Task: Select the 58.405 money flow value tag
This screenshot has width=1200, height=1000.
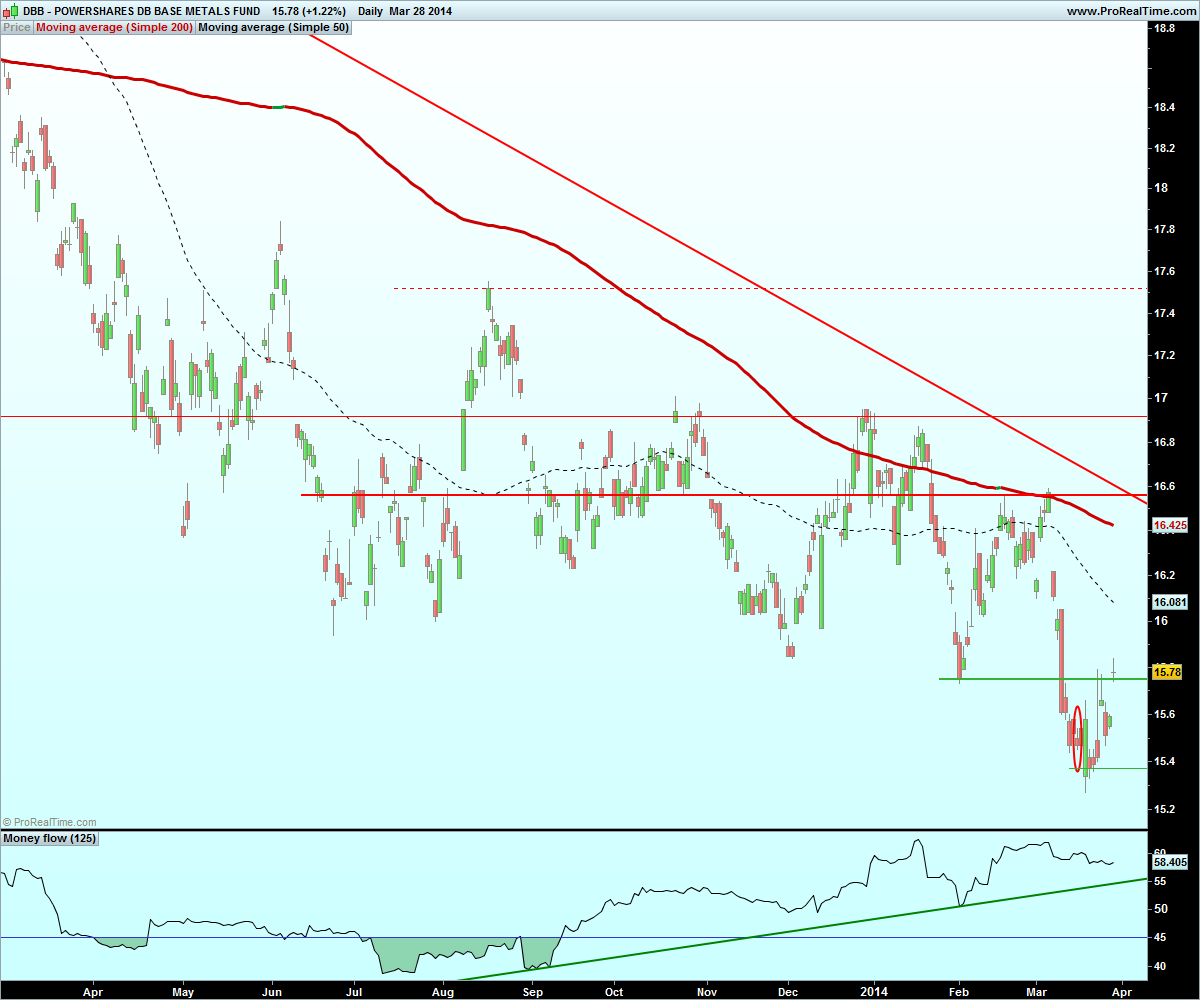Action: pos(1168,860)
